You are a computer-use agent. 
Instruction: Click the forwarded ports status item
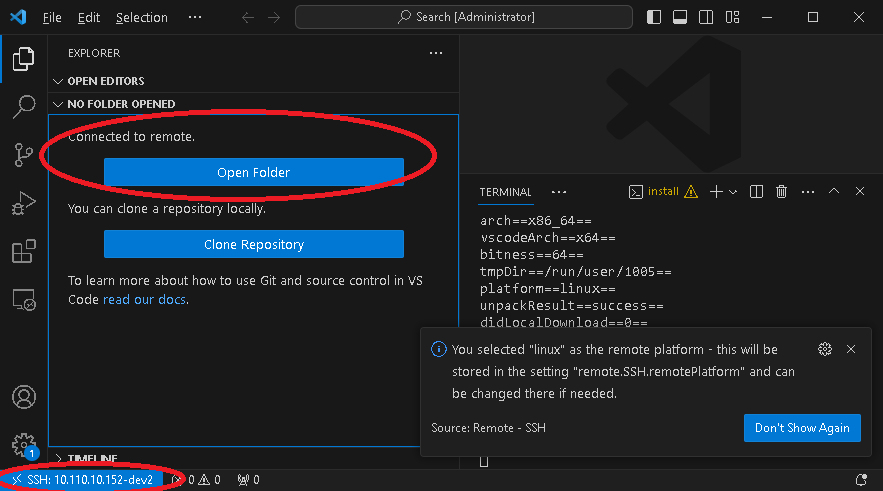248,480
